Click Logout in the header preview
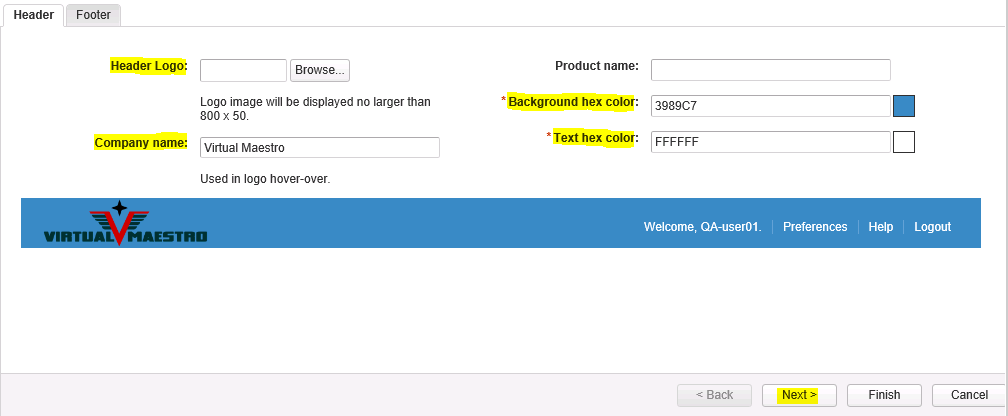 point(932,227)
